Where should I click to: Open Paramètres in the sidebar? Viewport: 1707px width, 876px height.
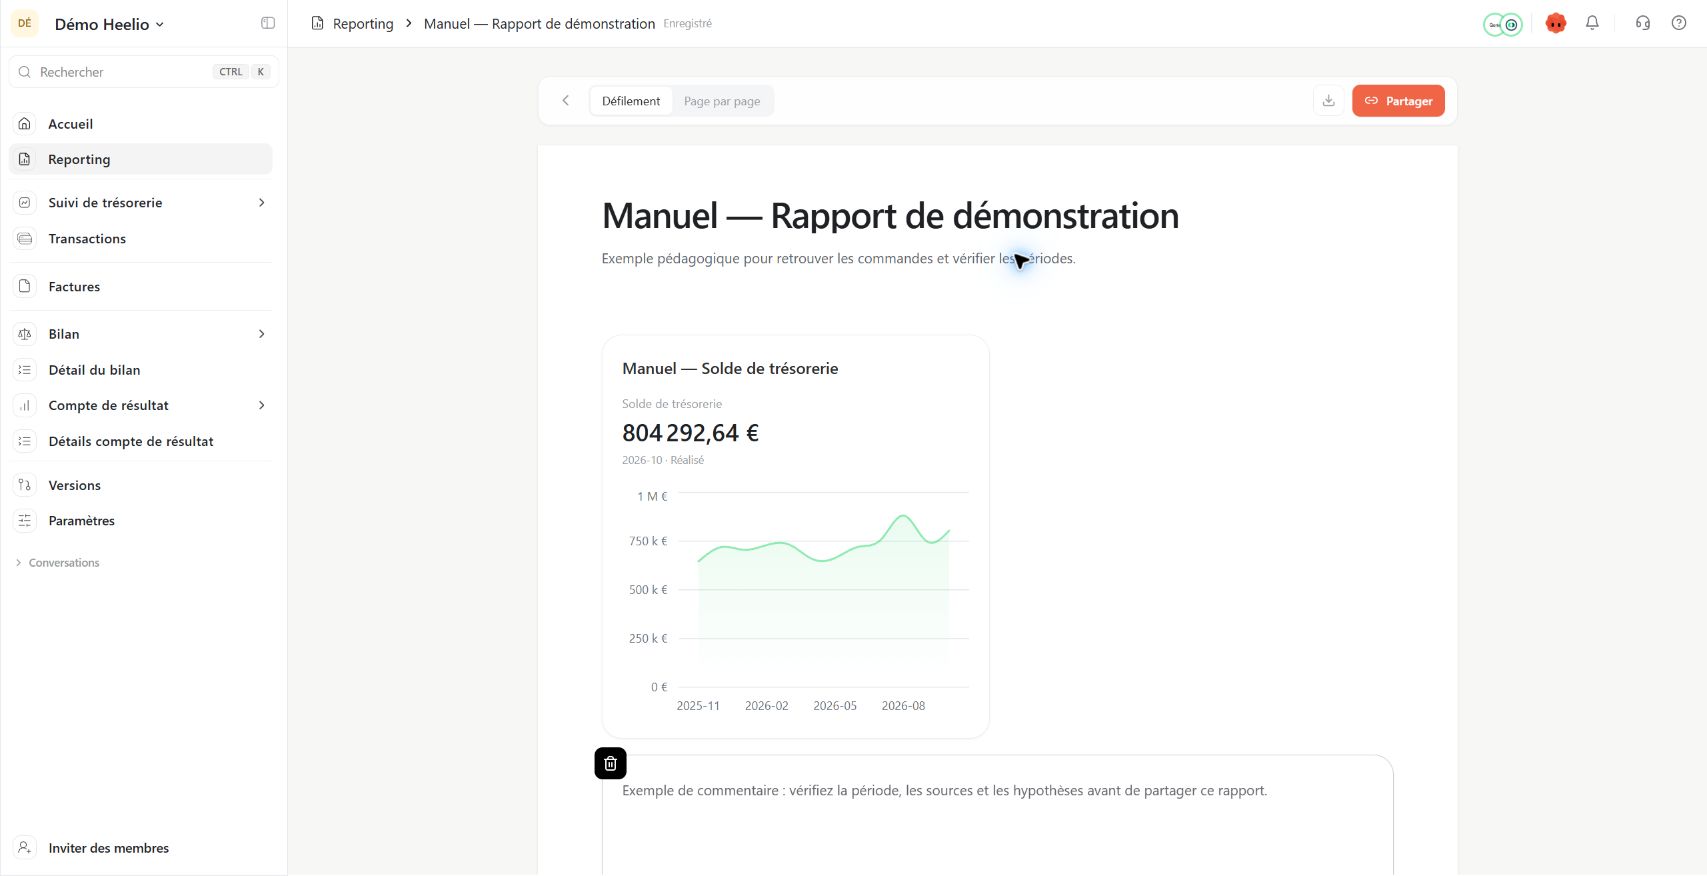pyautogui.click(x=140, y=521)
